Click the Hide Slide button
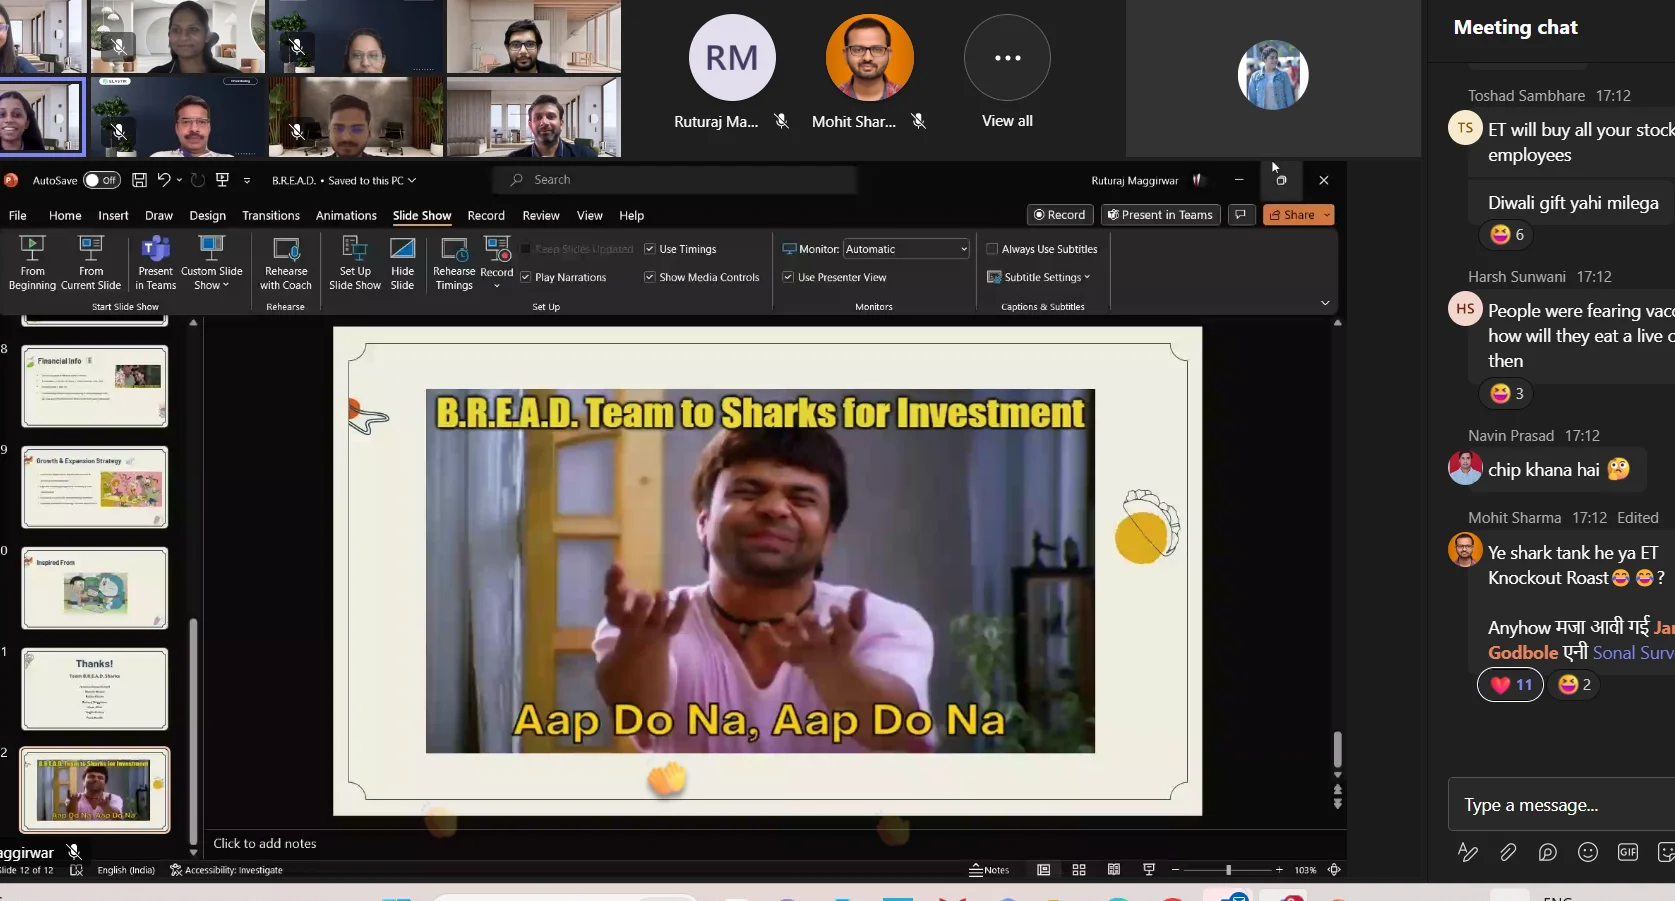The height and width of the screenshot is (901, 1675). pyautogui.click(x=402, y=263)
